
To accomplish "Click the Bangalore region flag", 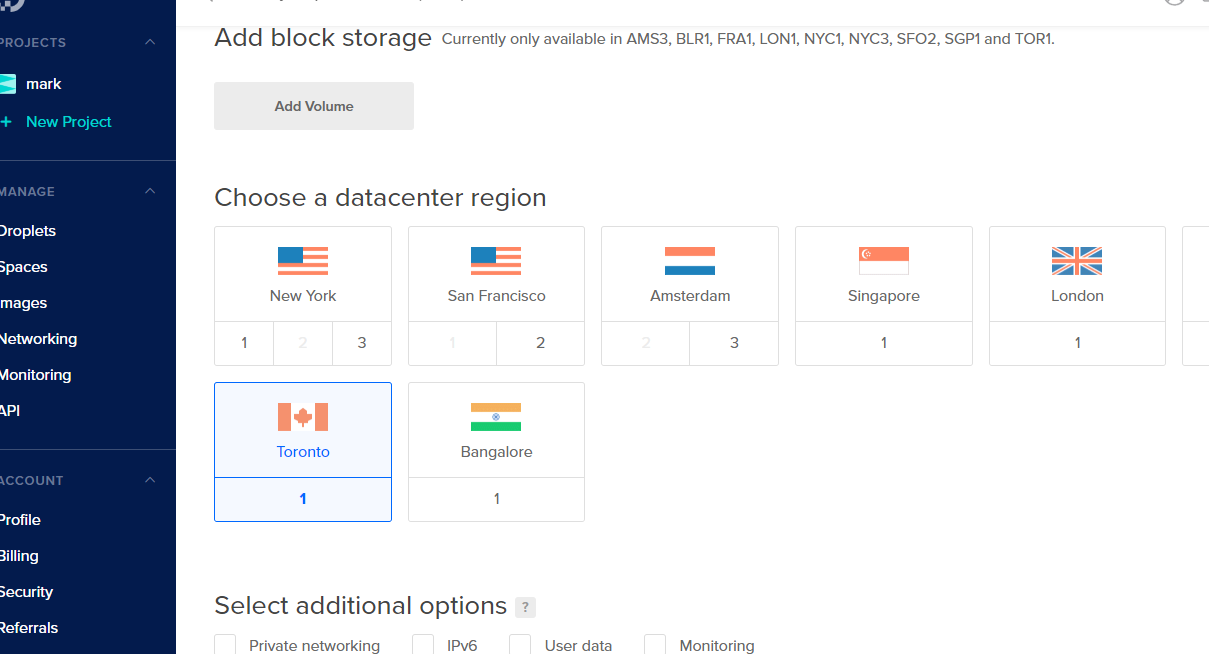I will (495, 416).
